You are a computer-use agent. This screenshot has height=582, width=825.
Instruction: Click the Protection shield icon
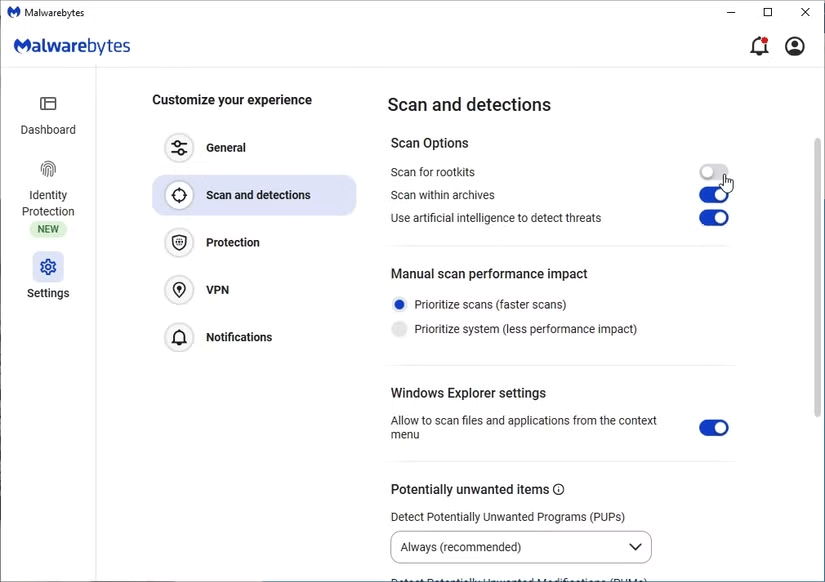pyautogui.click(x=179, y=243)
